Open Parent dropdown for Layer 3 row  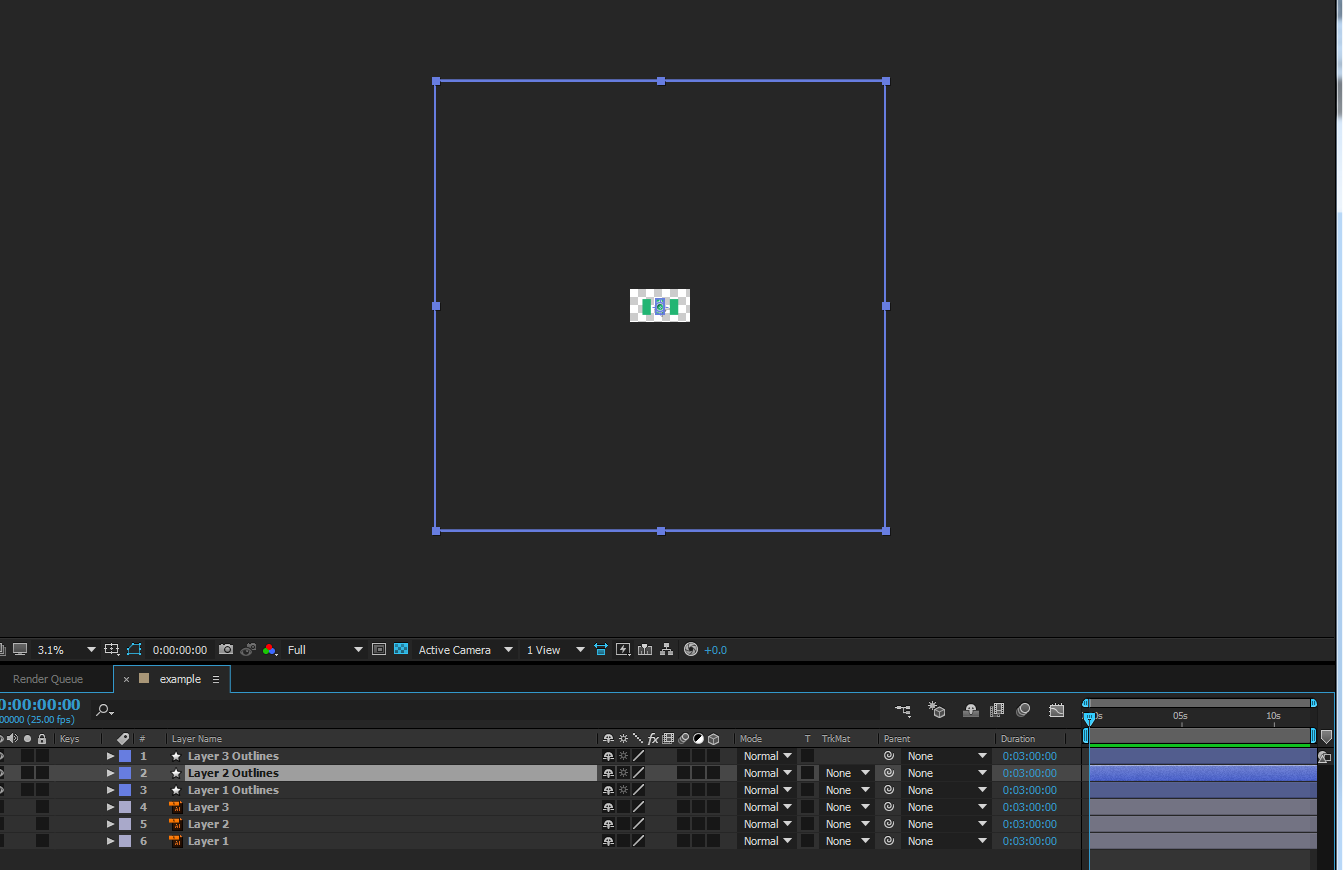pos(946,807)
